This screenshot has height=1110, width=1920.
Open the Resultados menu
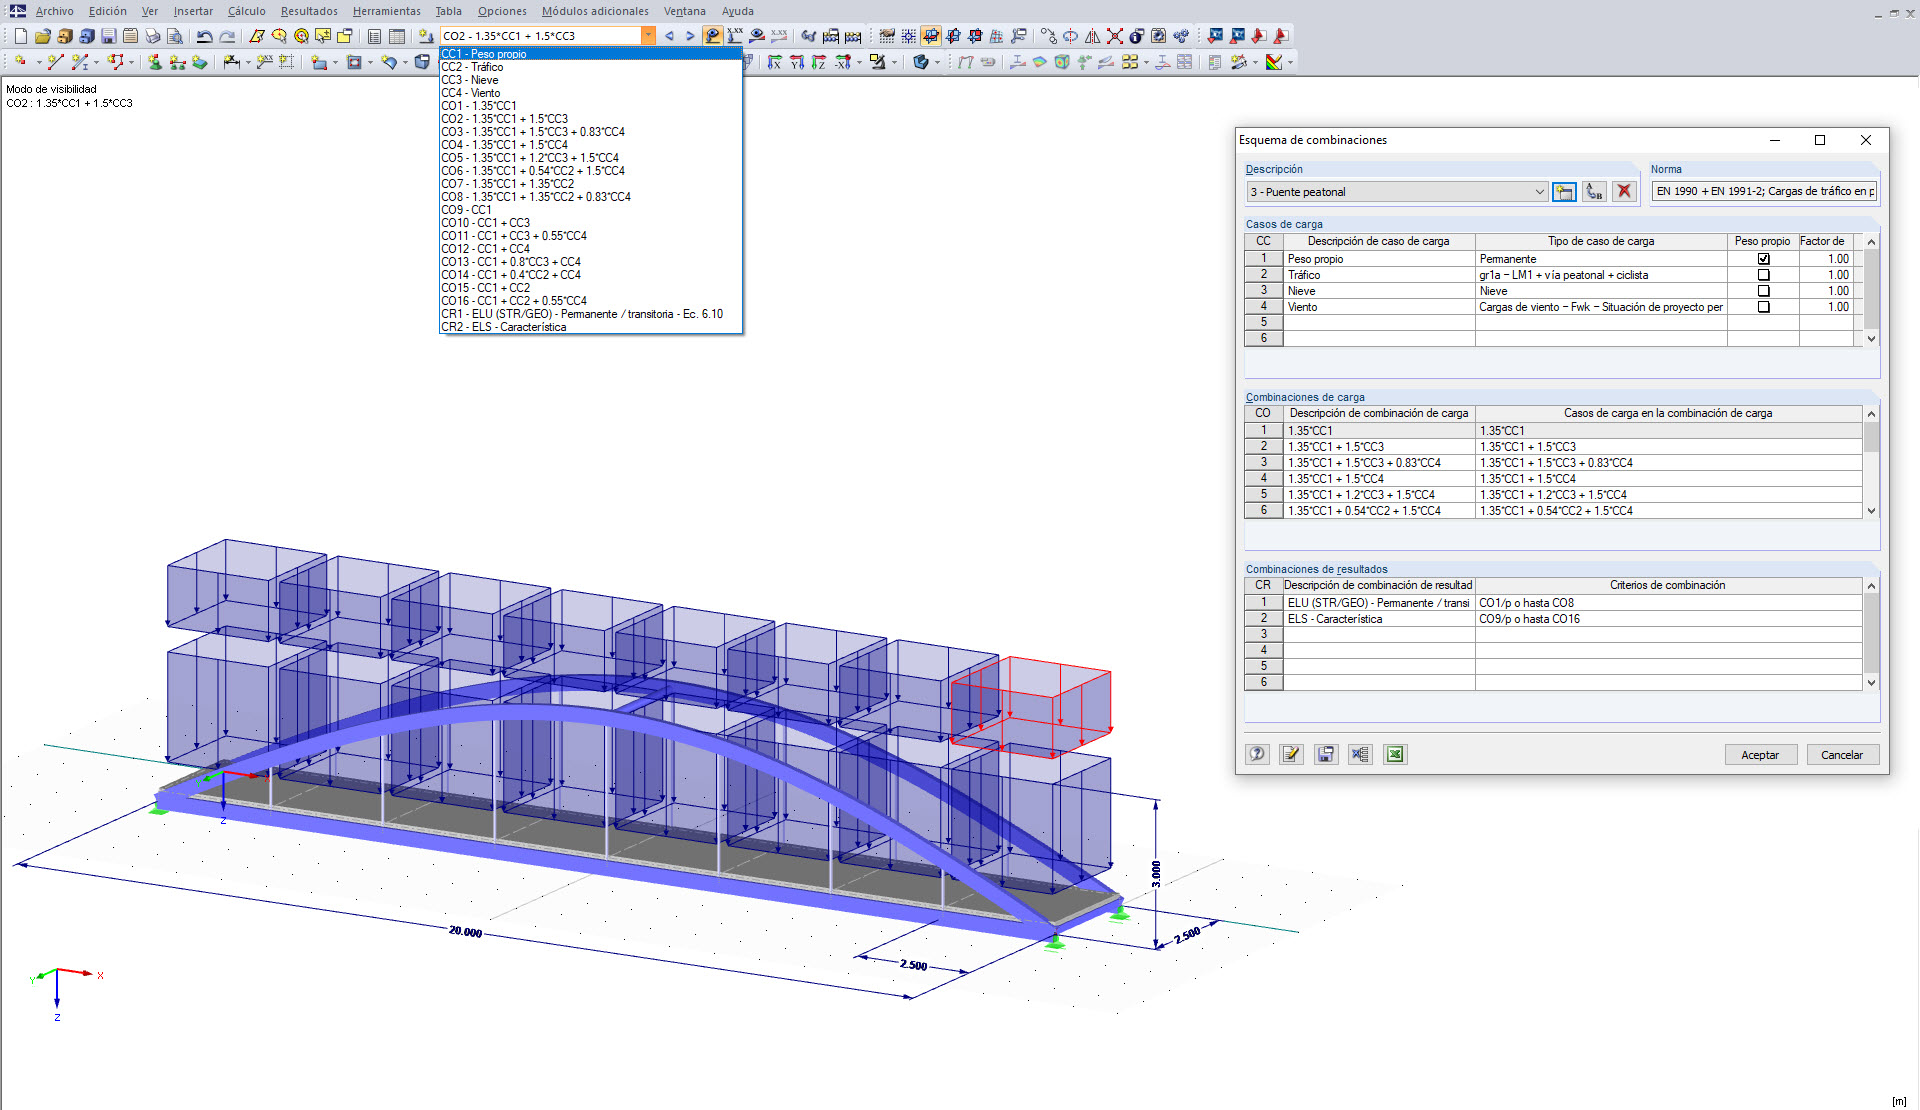pyautogui.click(x=308, y=11)
